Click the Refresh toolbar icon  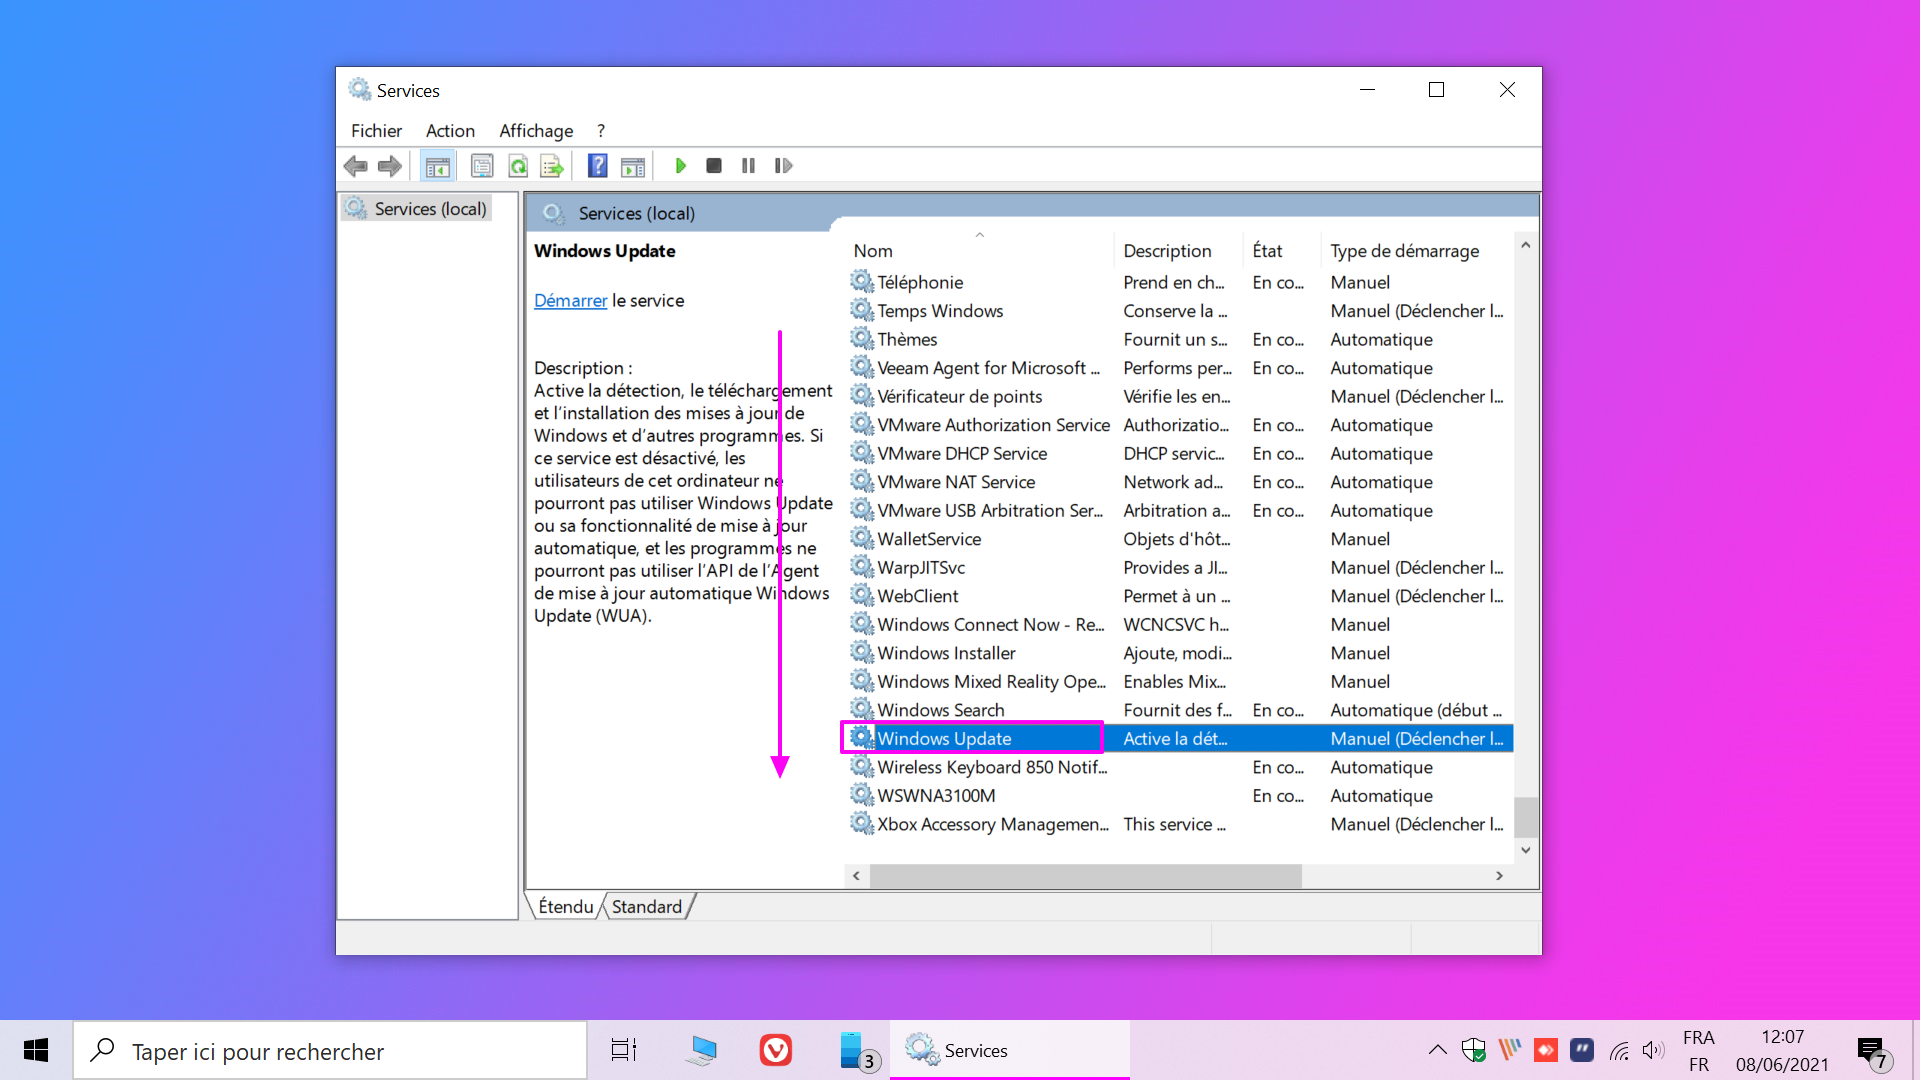pyautogui.click(x=518, y=166)
